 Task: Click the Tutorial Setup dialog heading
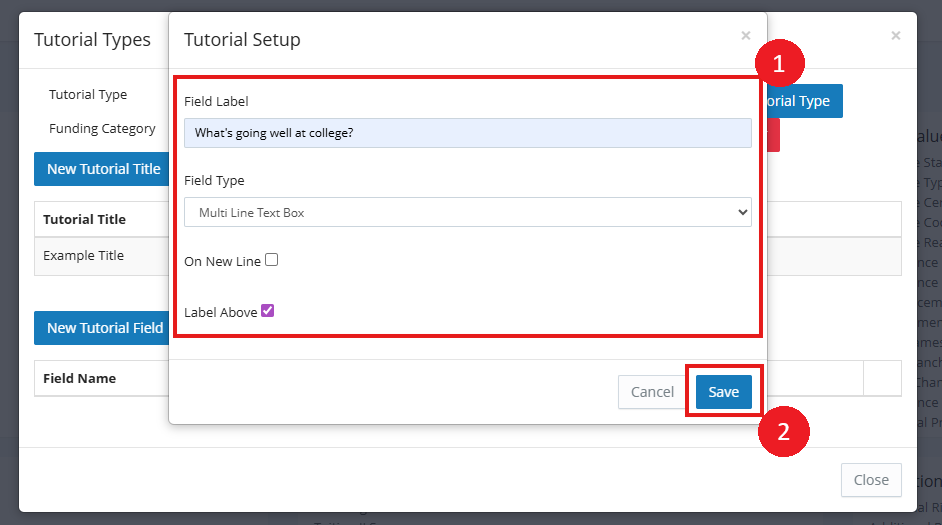tap(242, 40)
